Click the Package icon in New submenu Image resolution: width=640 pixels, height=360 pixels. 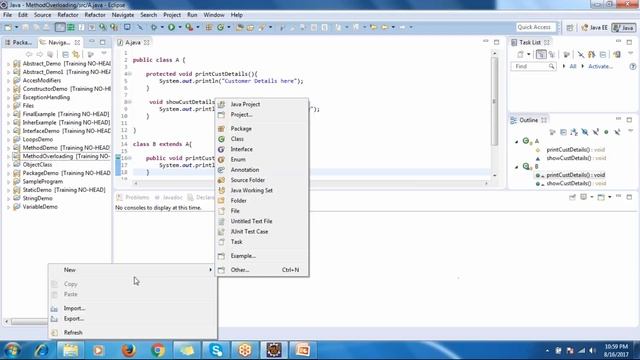tap(221, 129)
